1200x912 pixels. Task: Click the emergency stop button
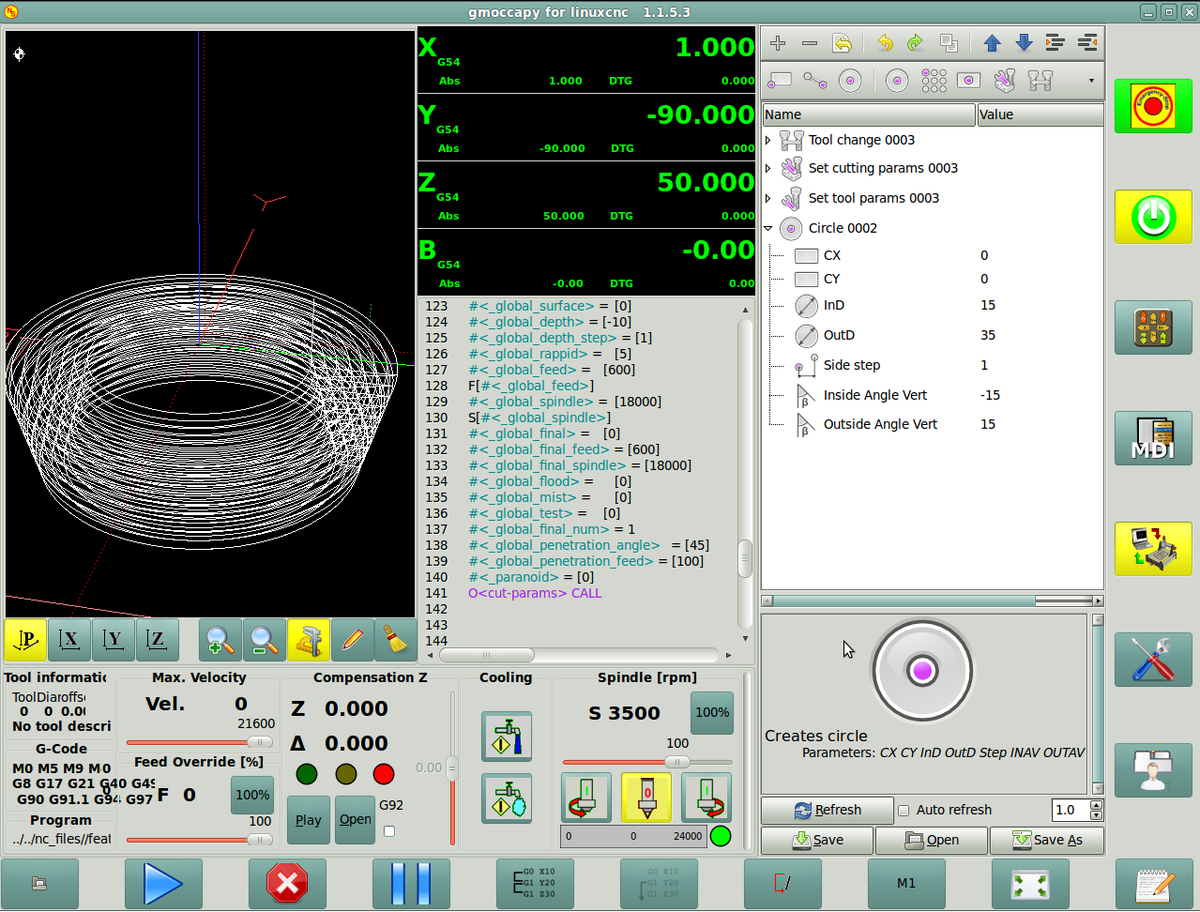(x=1153, y=105)
